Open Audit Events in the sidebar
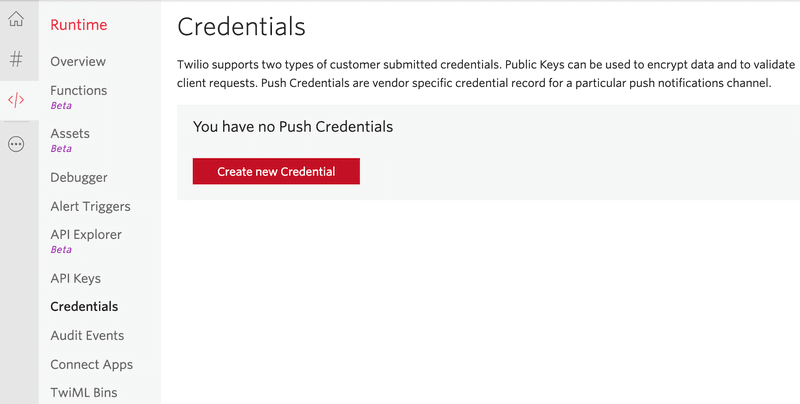Image resolution: width=800 pixels, height=404 pixels. 87,336
